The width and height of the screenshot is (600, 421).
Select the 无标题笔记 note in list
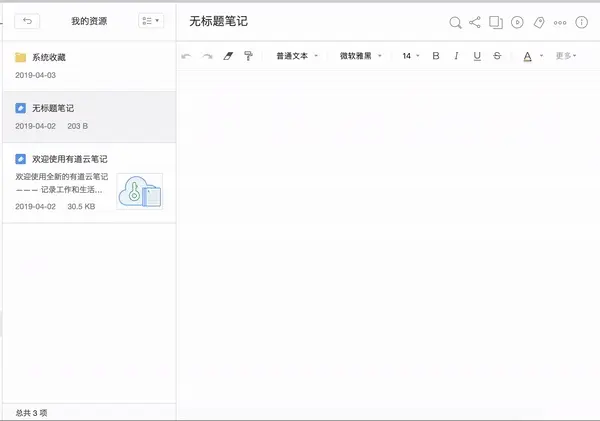89,117
